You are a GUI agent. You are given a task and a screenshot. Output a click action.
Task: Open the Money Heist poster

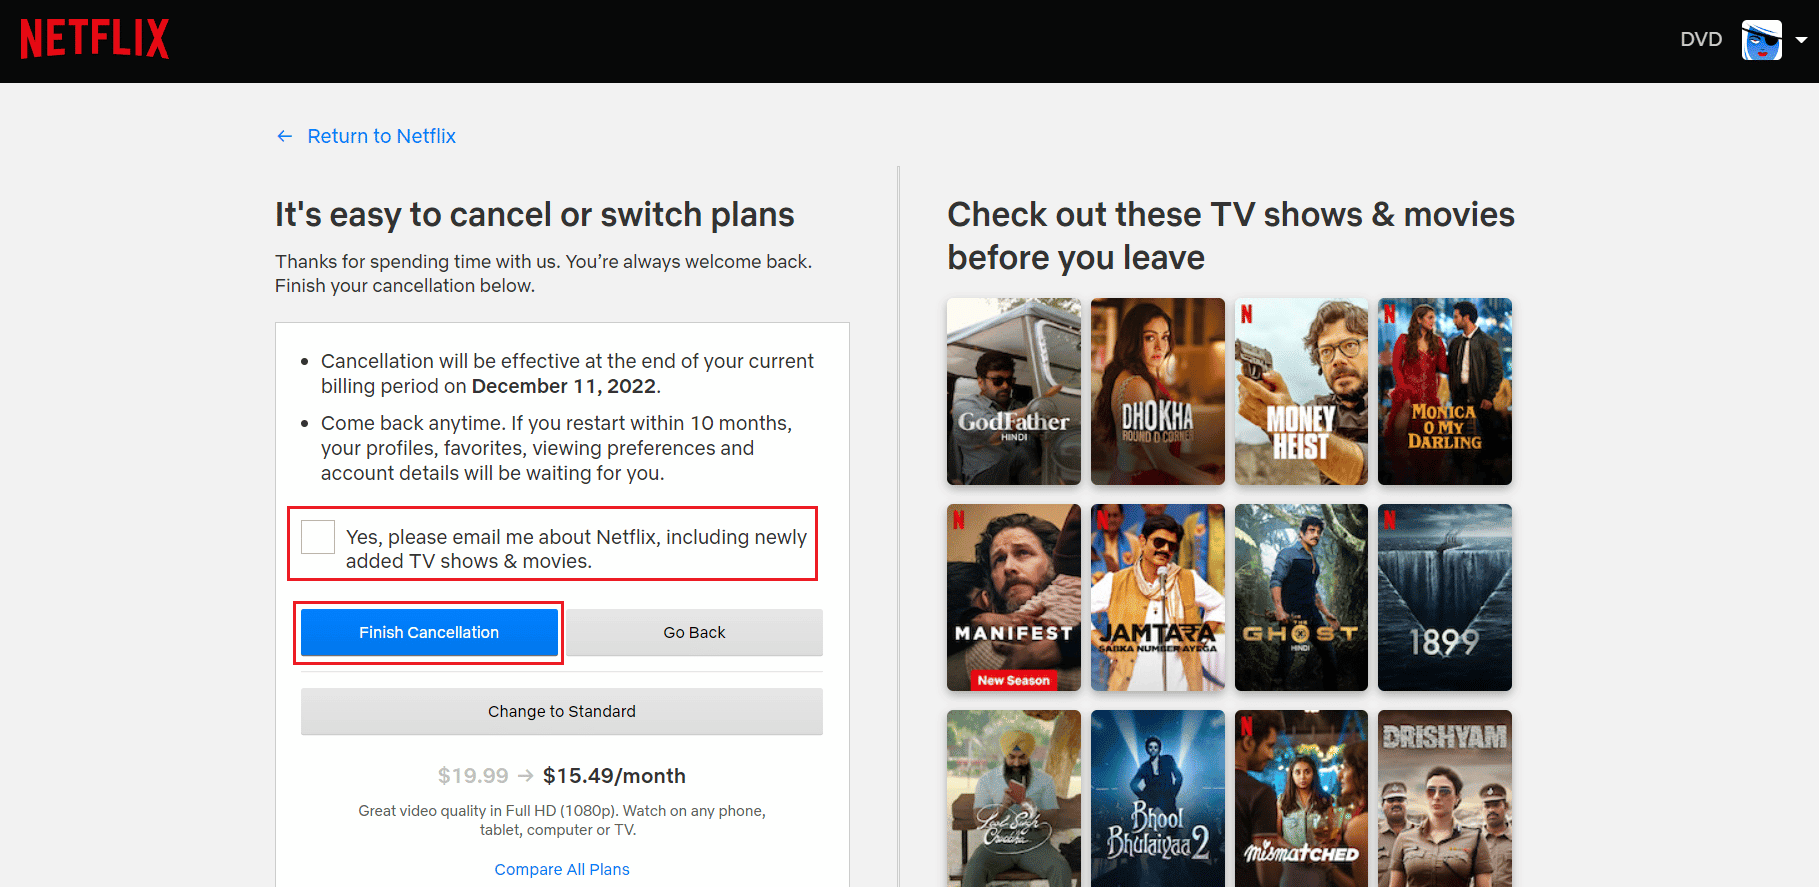point(1301,391)
